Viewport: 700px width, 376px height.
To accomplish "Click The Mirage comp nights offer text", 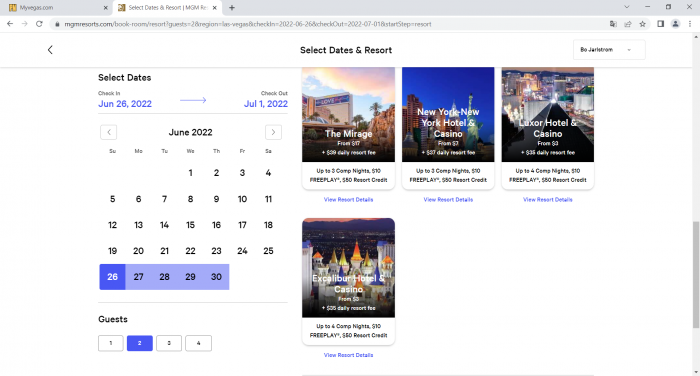I will [x=348, y=175].
